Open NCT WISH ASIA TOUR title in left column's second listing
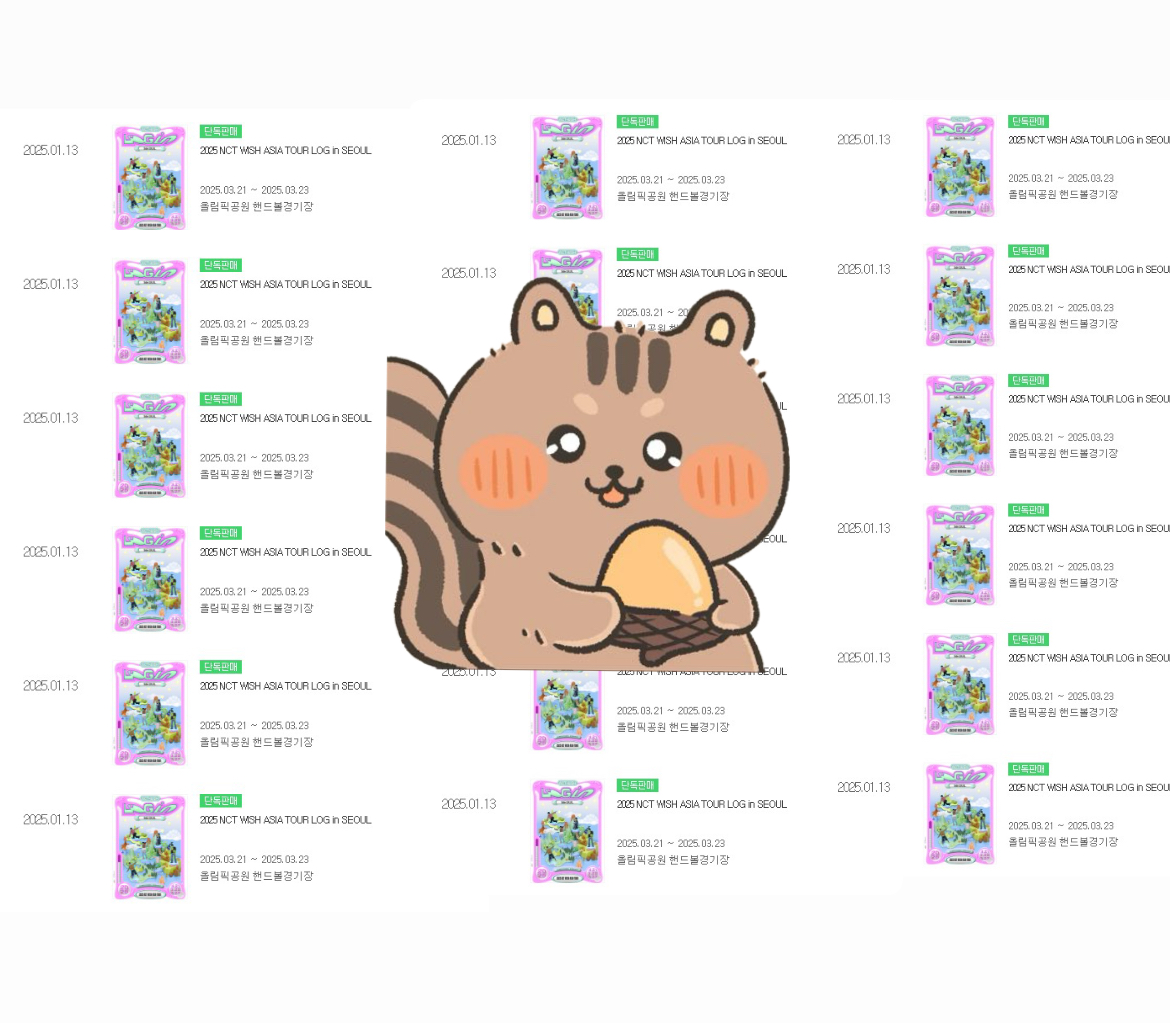The image size is (1170, 1023). pyautogui.click(x=285, y=284)
